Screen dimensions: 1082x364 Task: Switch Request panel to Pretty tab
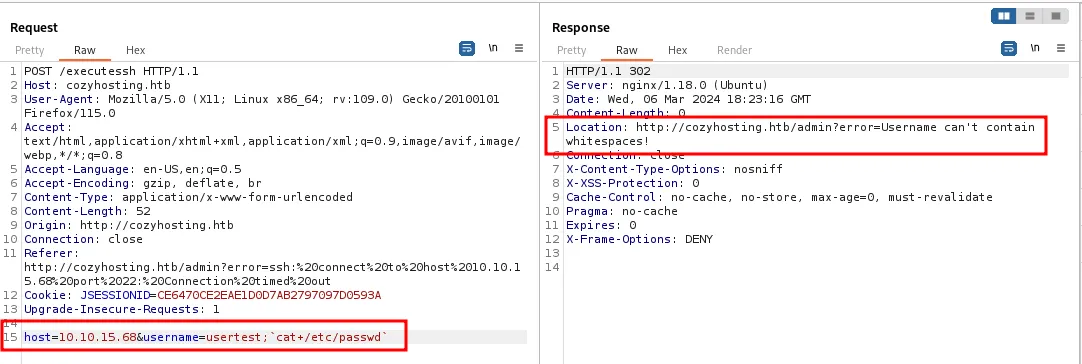(29, 50)
